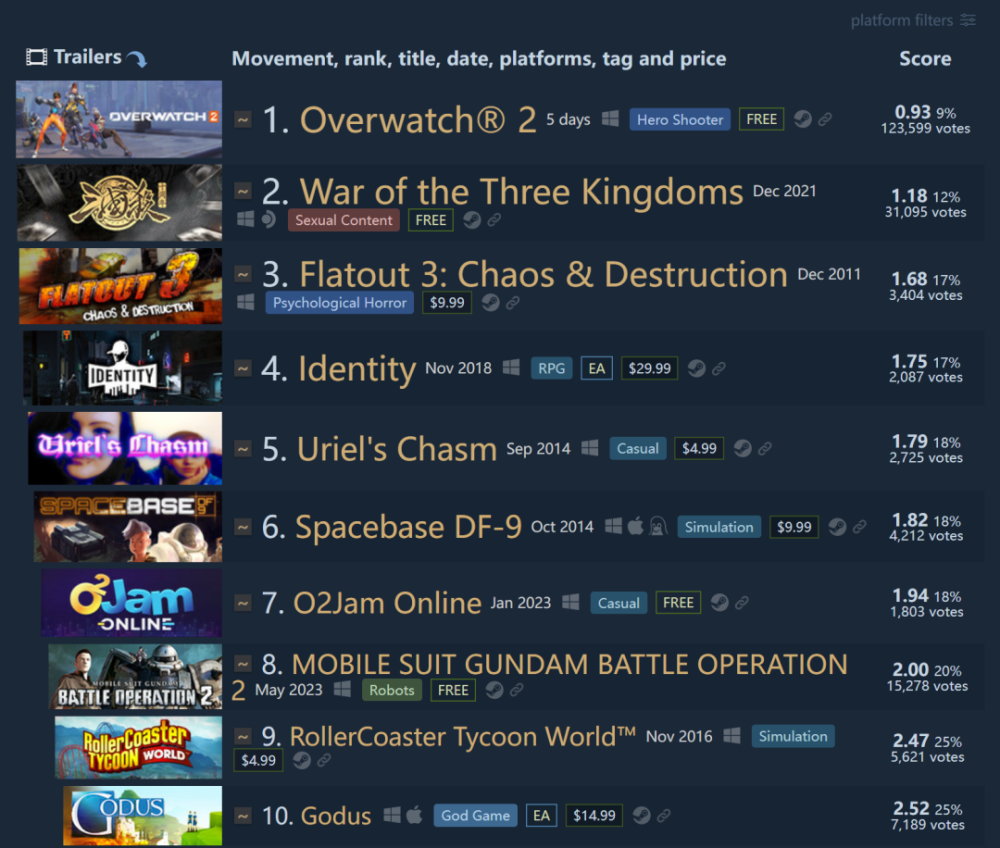
Task: Click Steam icon for War of the Three Kingdoms
Action: click(472, 220)
